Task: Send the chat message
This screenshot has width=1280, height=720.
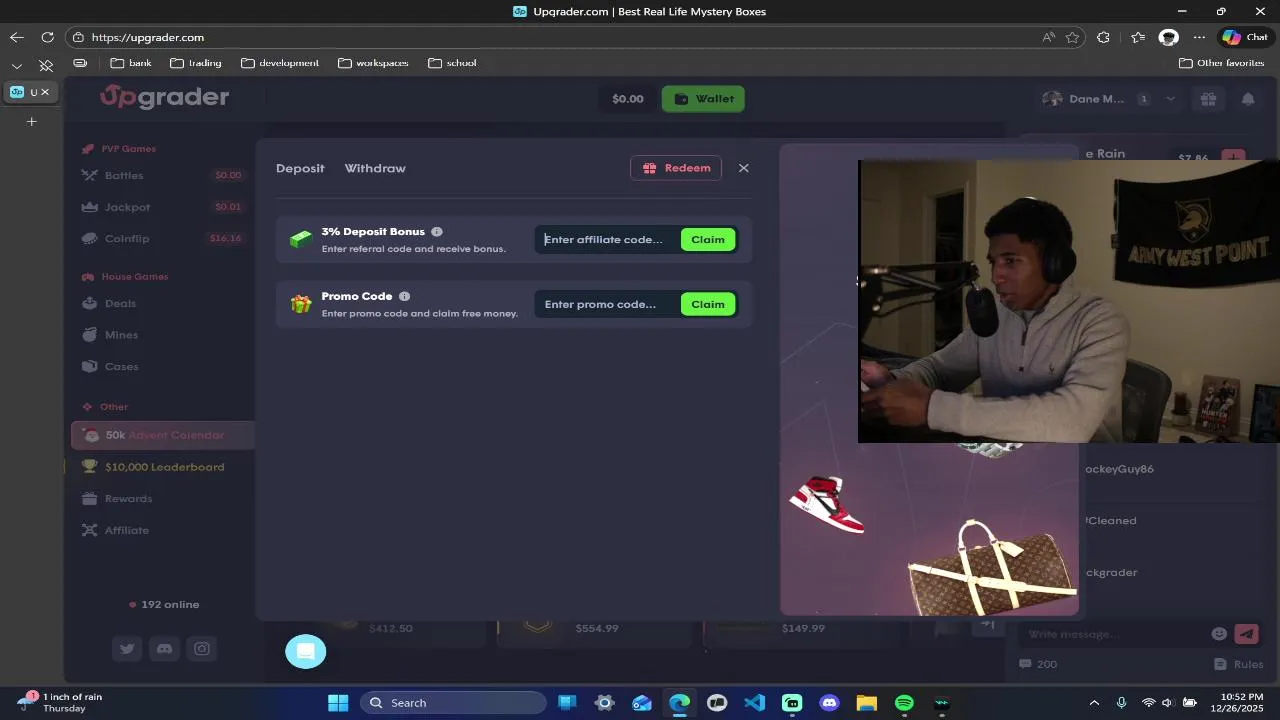Action: click(x=1246, y=634)
